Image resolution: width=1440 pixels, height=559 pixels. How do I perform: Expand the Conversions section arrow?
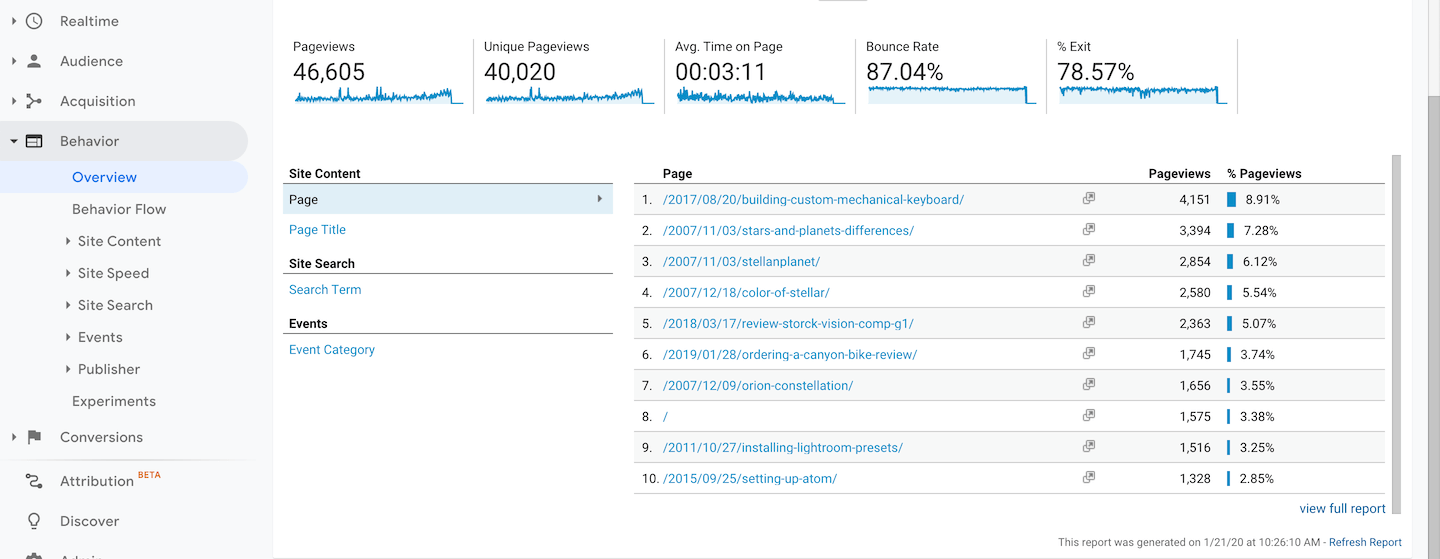(14, 437)
